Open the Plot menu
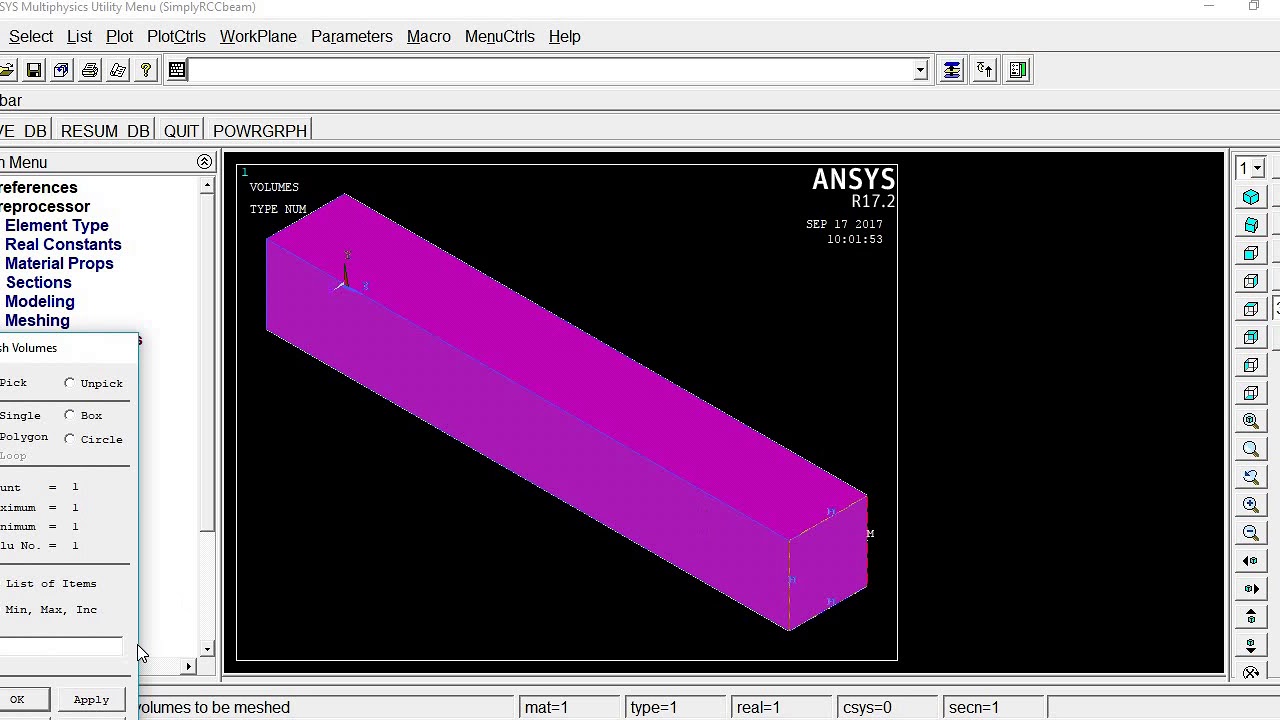Screen dimensions: 1280x720 pyautogui.click(x=119, y=36)
